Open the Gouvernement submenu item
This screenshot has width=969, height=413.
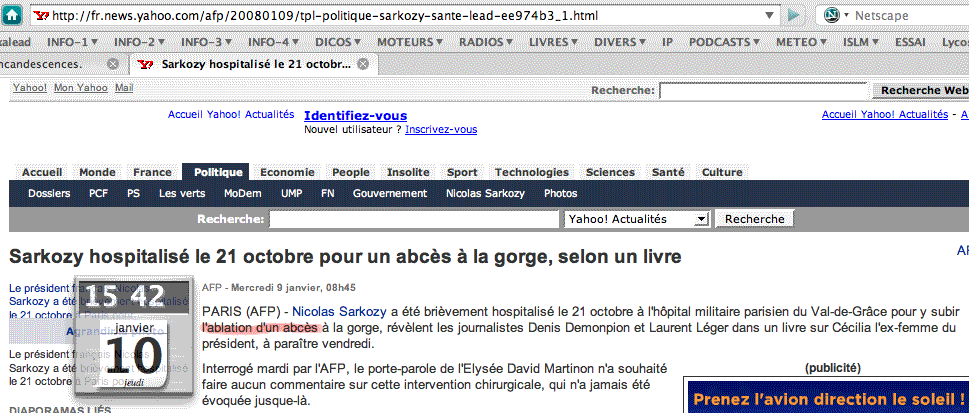(x=390, y=194)
